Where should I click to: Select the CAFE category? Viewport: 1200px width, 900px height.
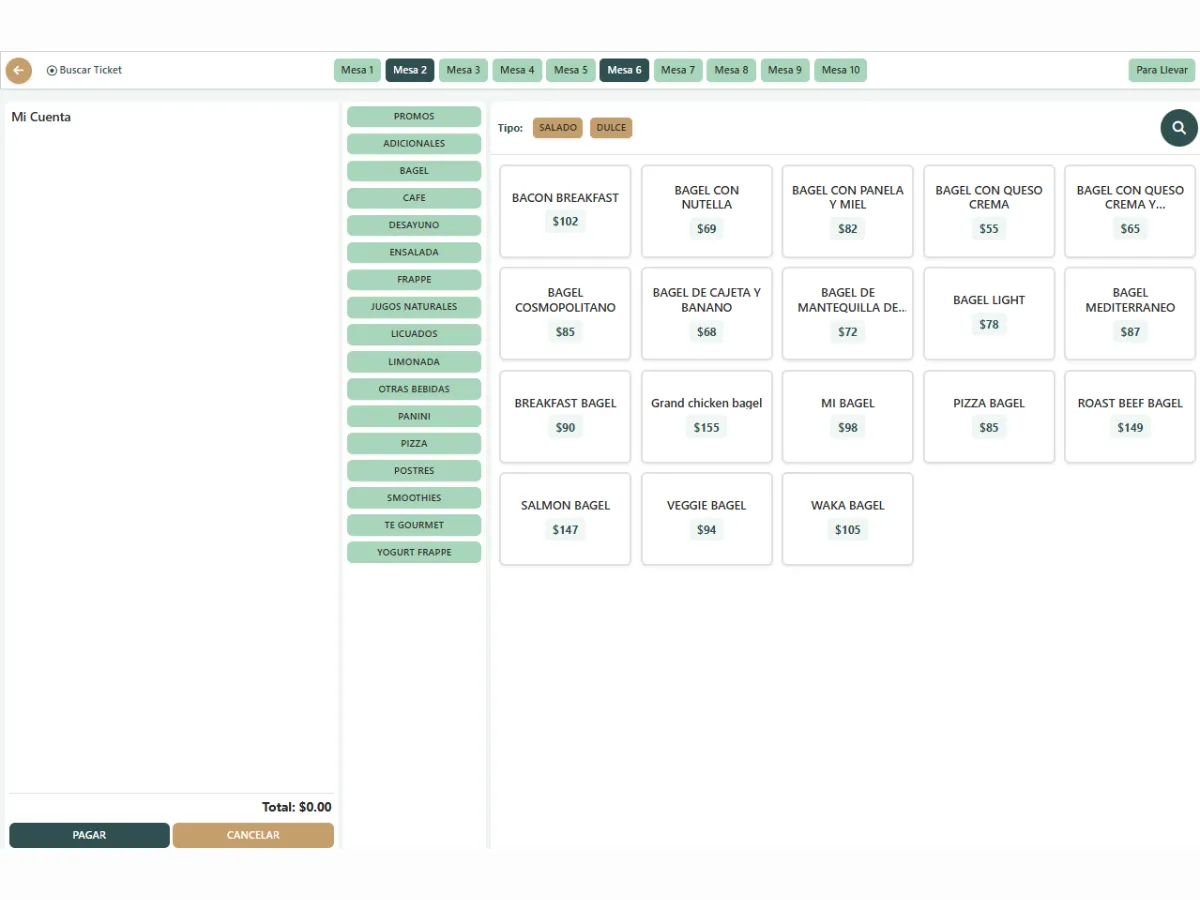pos(414,198)
